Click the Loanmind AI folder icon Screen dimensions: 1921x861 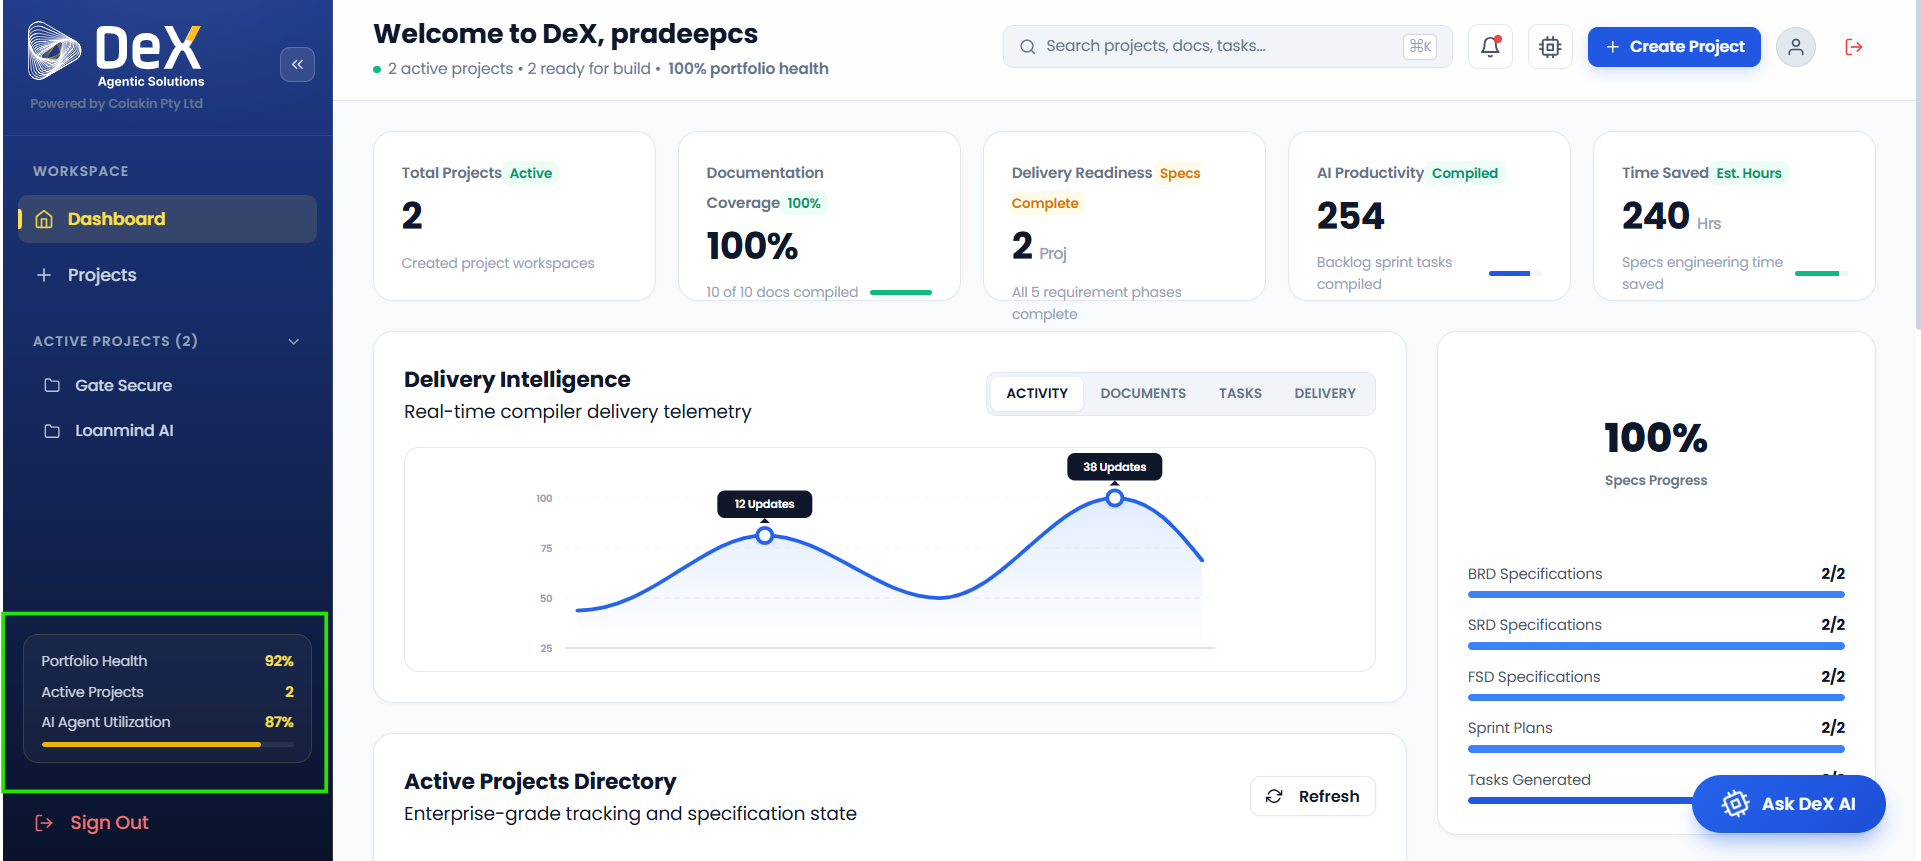pos(52,431)
